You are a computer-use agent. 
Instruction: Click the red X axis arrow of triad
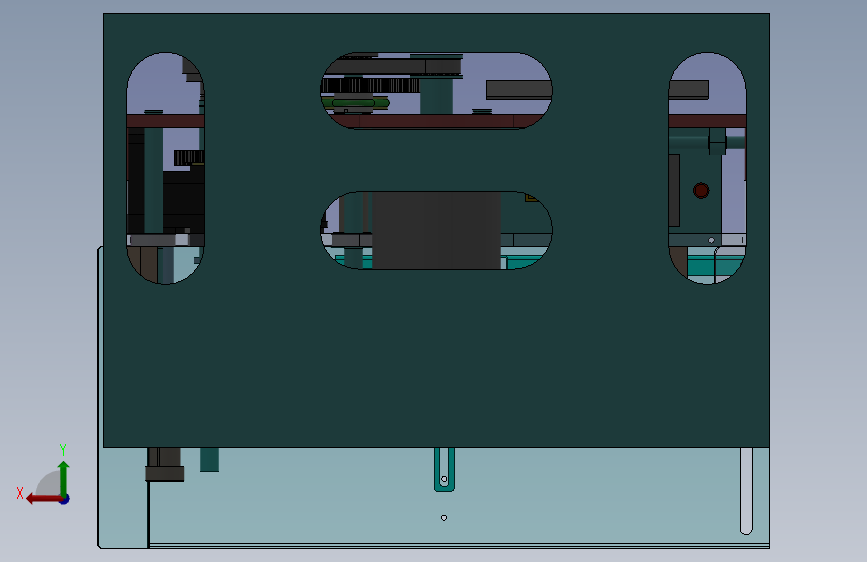[44, 499]
